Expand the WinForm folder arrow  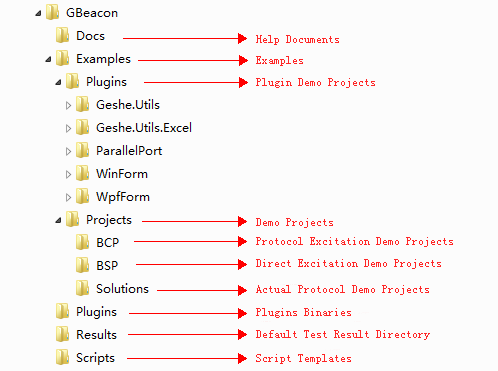[68, 174]
